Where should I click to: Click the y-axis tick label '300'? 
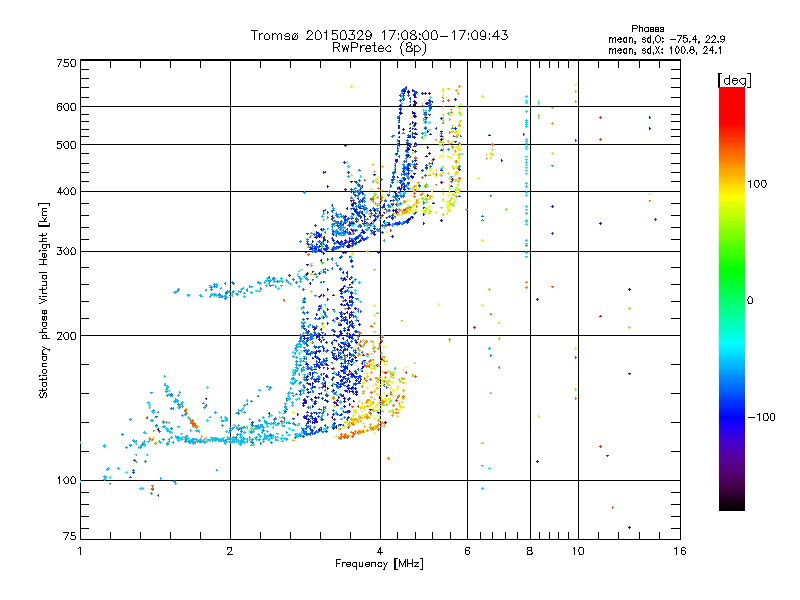[66, 252]
